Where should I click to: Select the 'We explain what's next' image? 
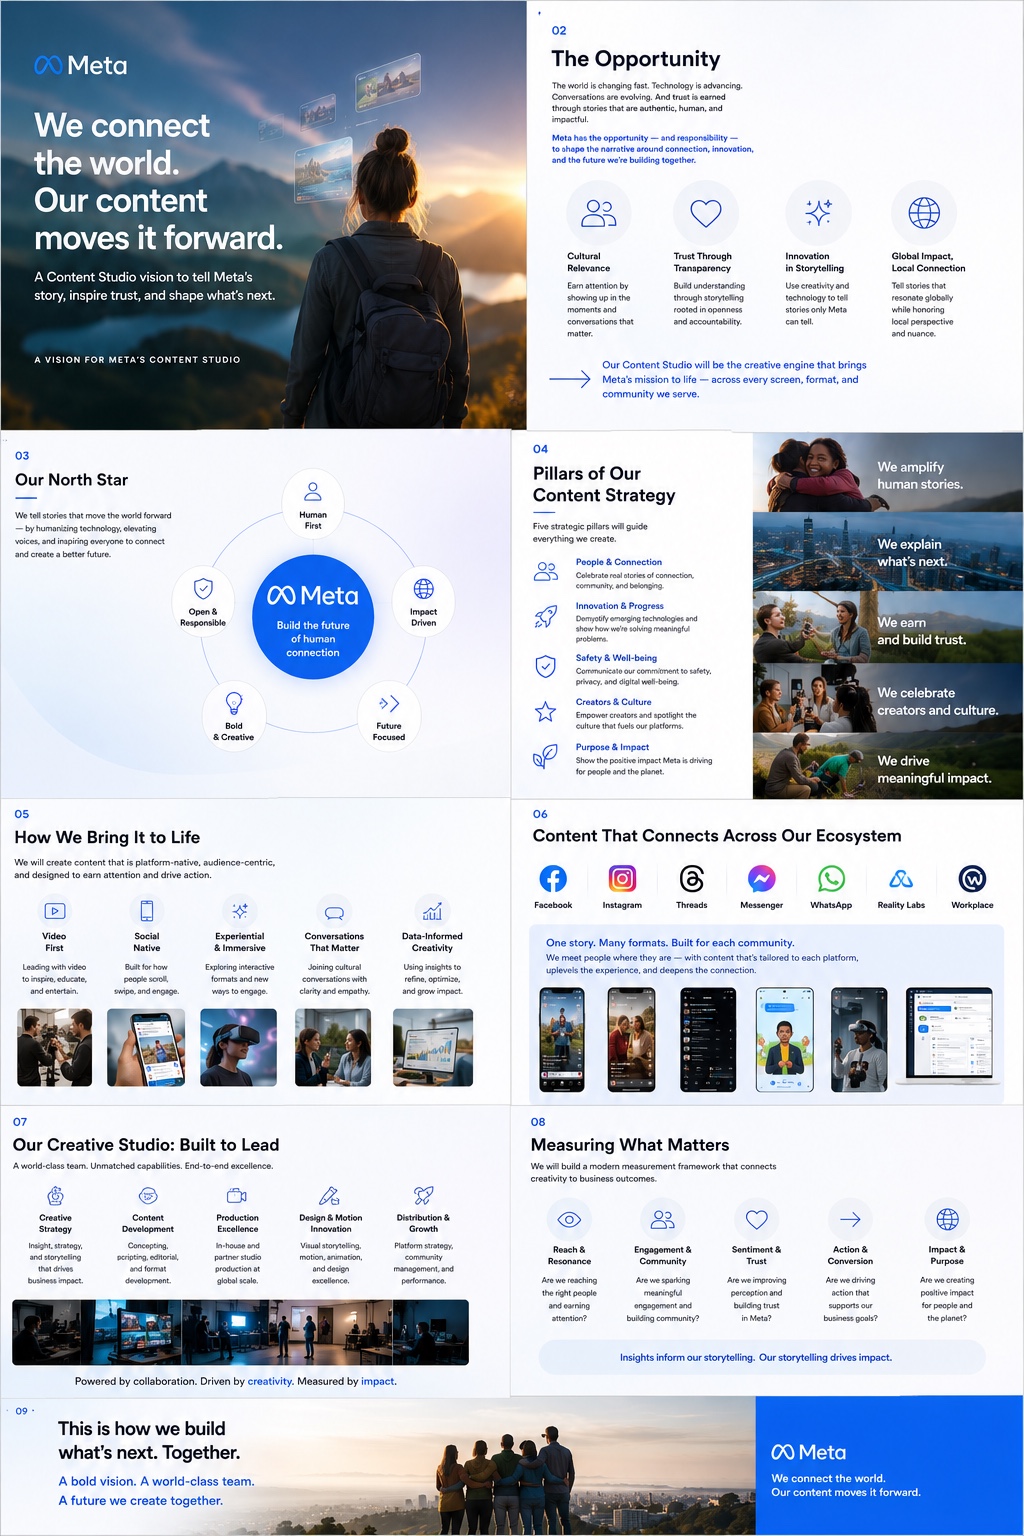tap(888, 551)
